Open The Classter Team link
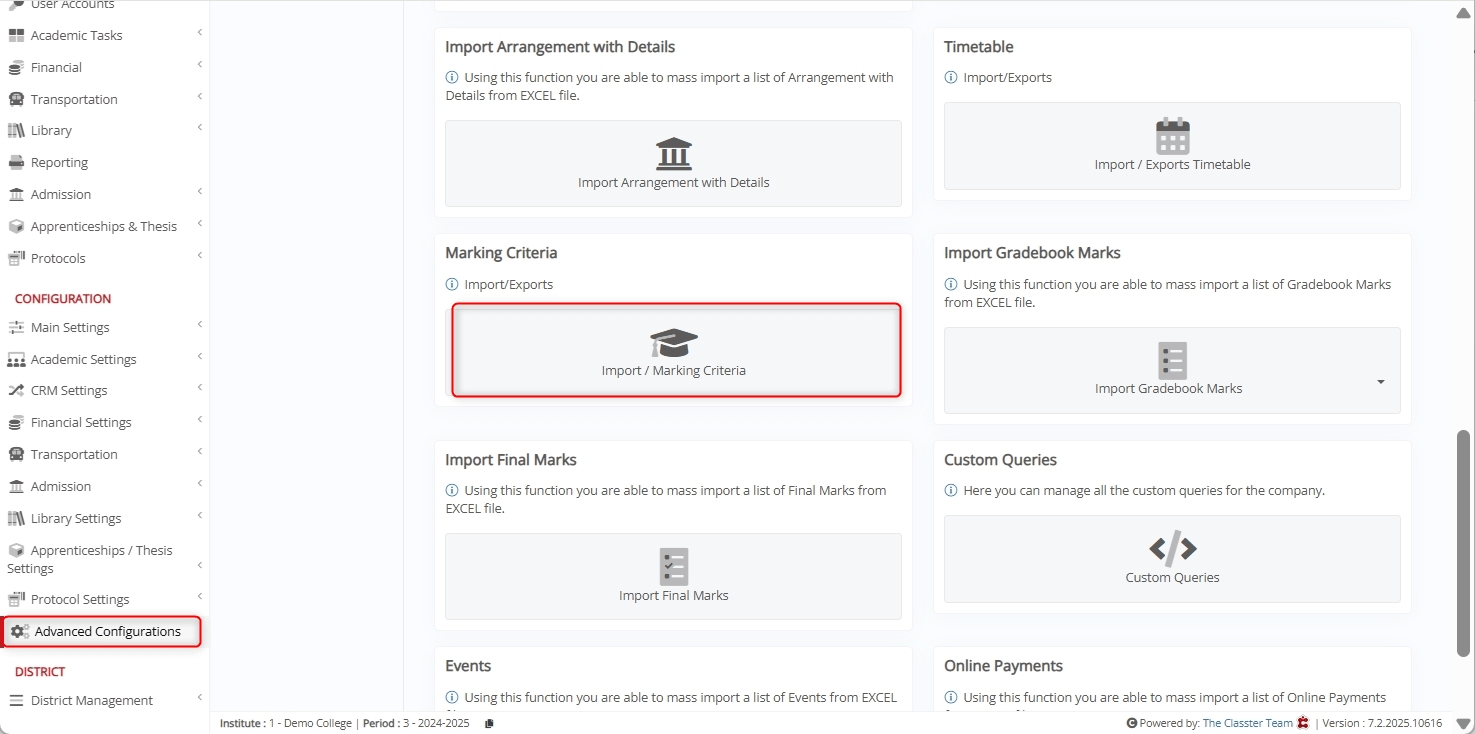1475x734 pixels. [1247, 723]
